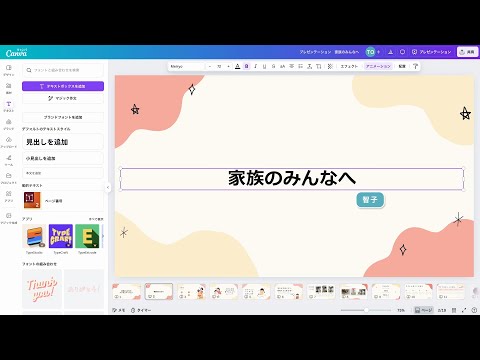Open the Elements (素材) sidebar panel
This screenshot has width=480, height=360.
pos(9,88)
